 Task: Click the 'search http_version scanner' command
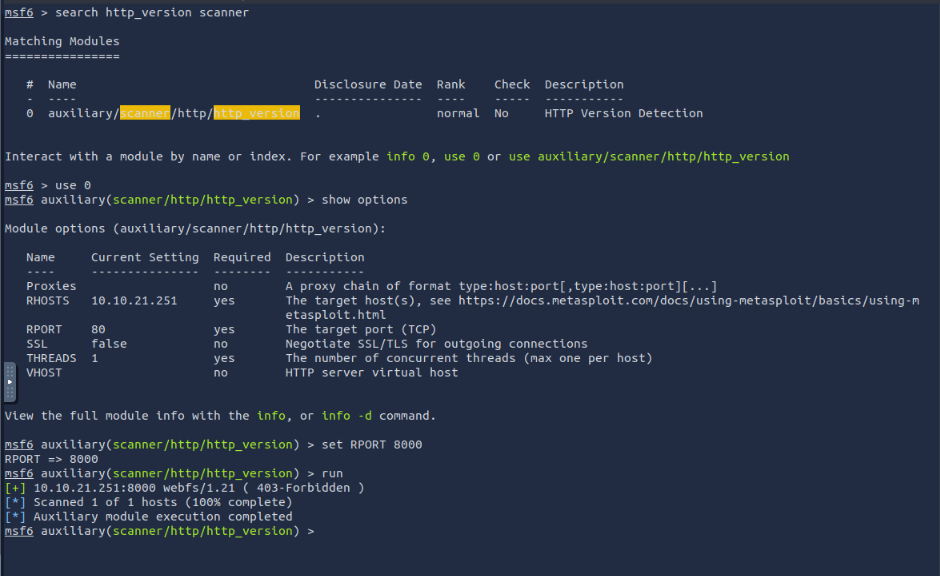152,13
